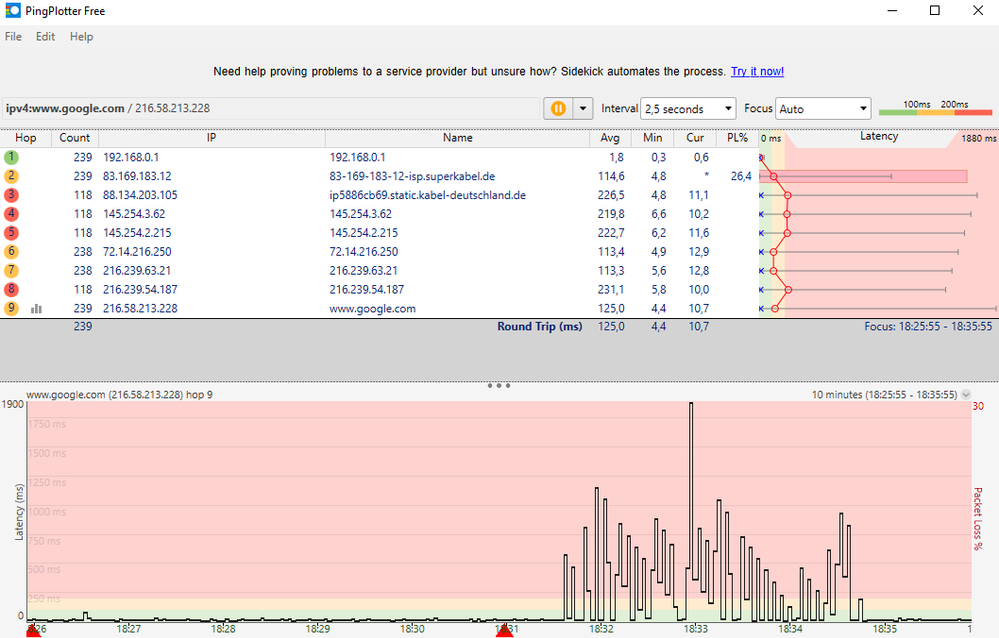999x638 pixels.
Task: Click the green hop 1 status icon
Action: (10, 157)
